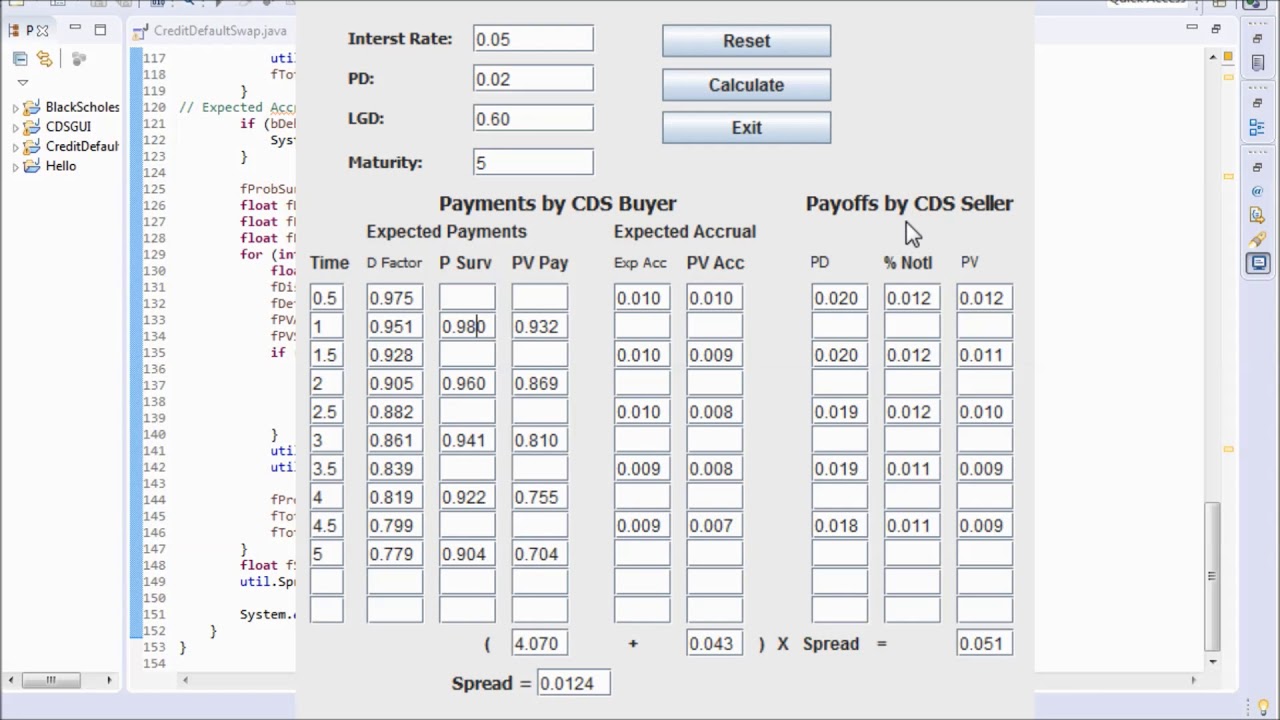Image resolution: width=1280 pixels, height=720 pixels.
Task: Click the Reset button
Action: 746,41
